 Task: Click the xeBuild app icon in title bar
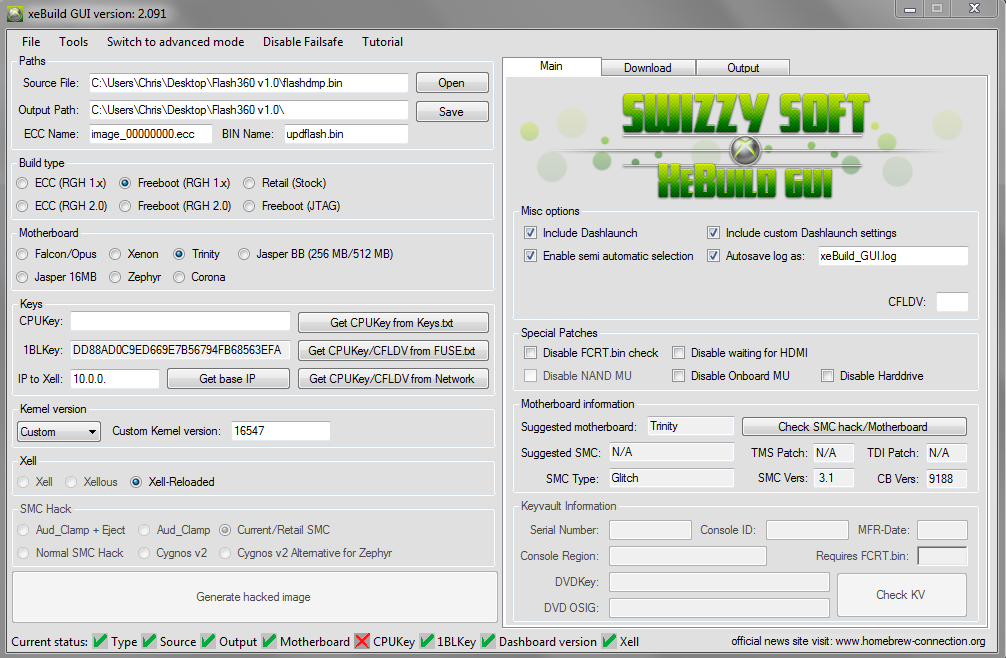(15, 13)
